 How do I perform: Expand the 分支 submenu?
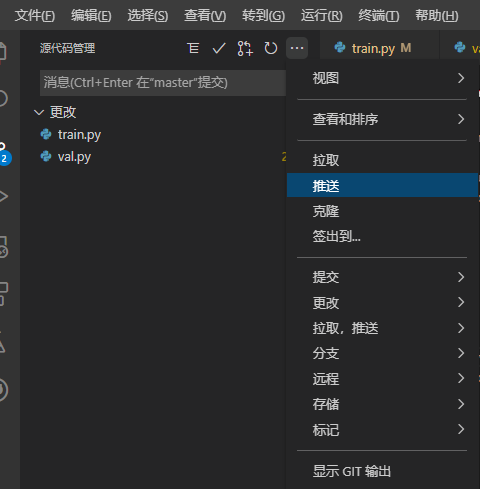point(382,353)
